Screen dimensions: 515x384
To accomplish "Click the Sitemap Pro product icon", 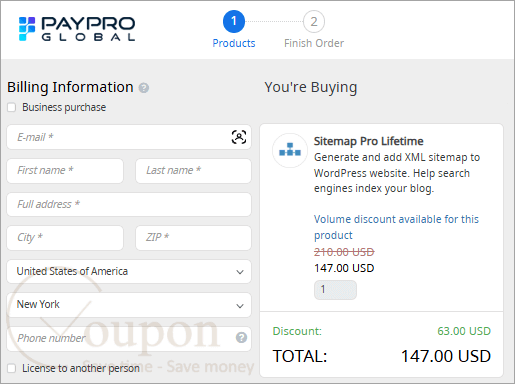I will tap(290, 150).
